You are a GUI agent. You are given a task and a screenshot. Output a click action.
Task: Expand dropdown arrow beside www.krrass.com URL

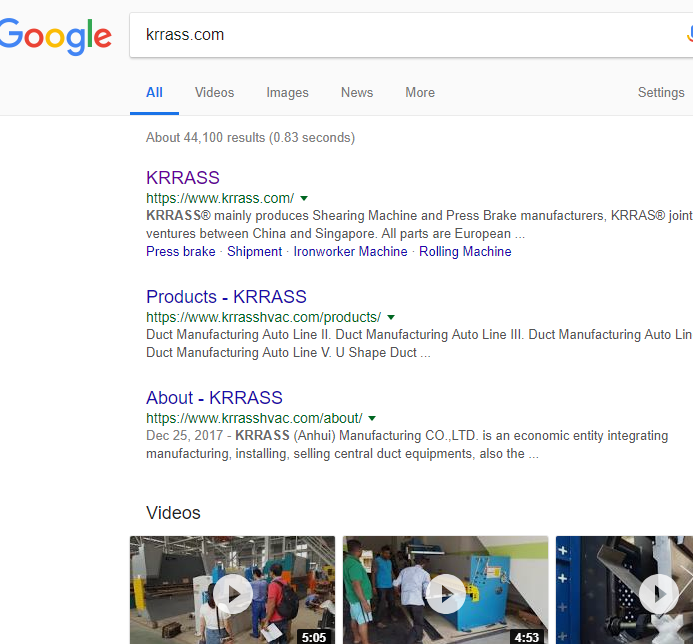pyautogui.click(x=304, y=198)
